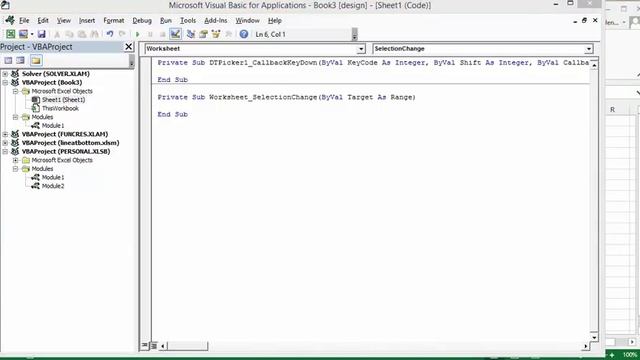Click View Object icon in Project pane

[20, 61]
